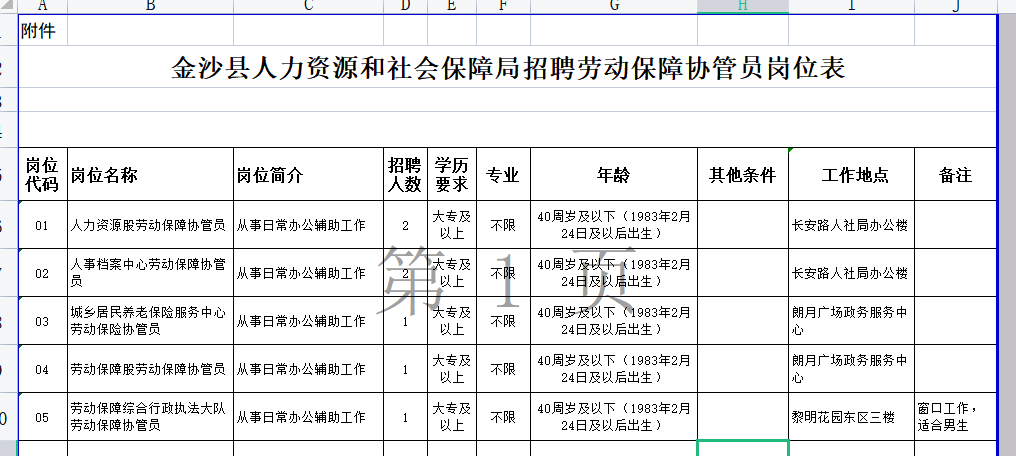Select 朗月广场政务服务中心 for position 03
The width and height of the screenshot is (1016, 456).
[x=851, y=321]
